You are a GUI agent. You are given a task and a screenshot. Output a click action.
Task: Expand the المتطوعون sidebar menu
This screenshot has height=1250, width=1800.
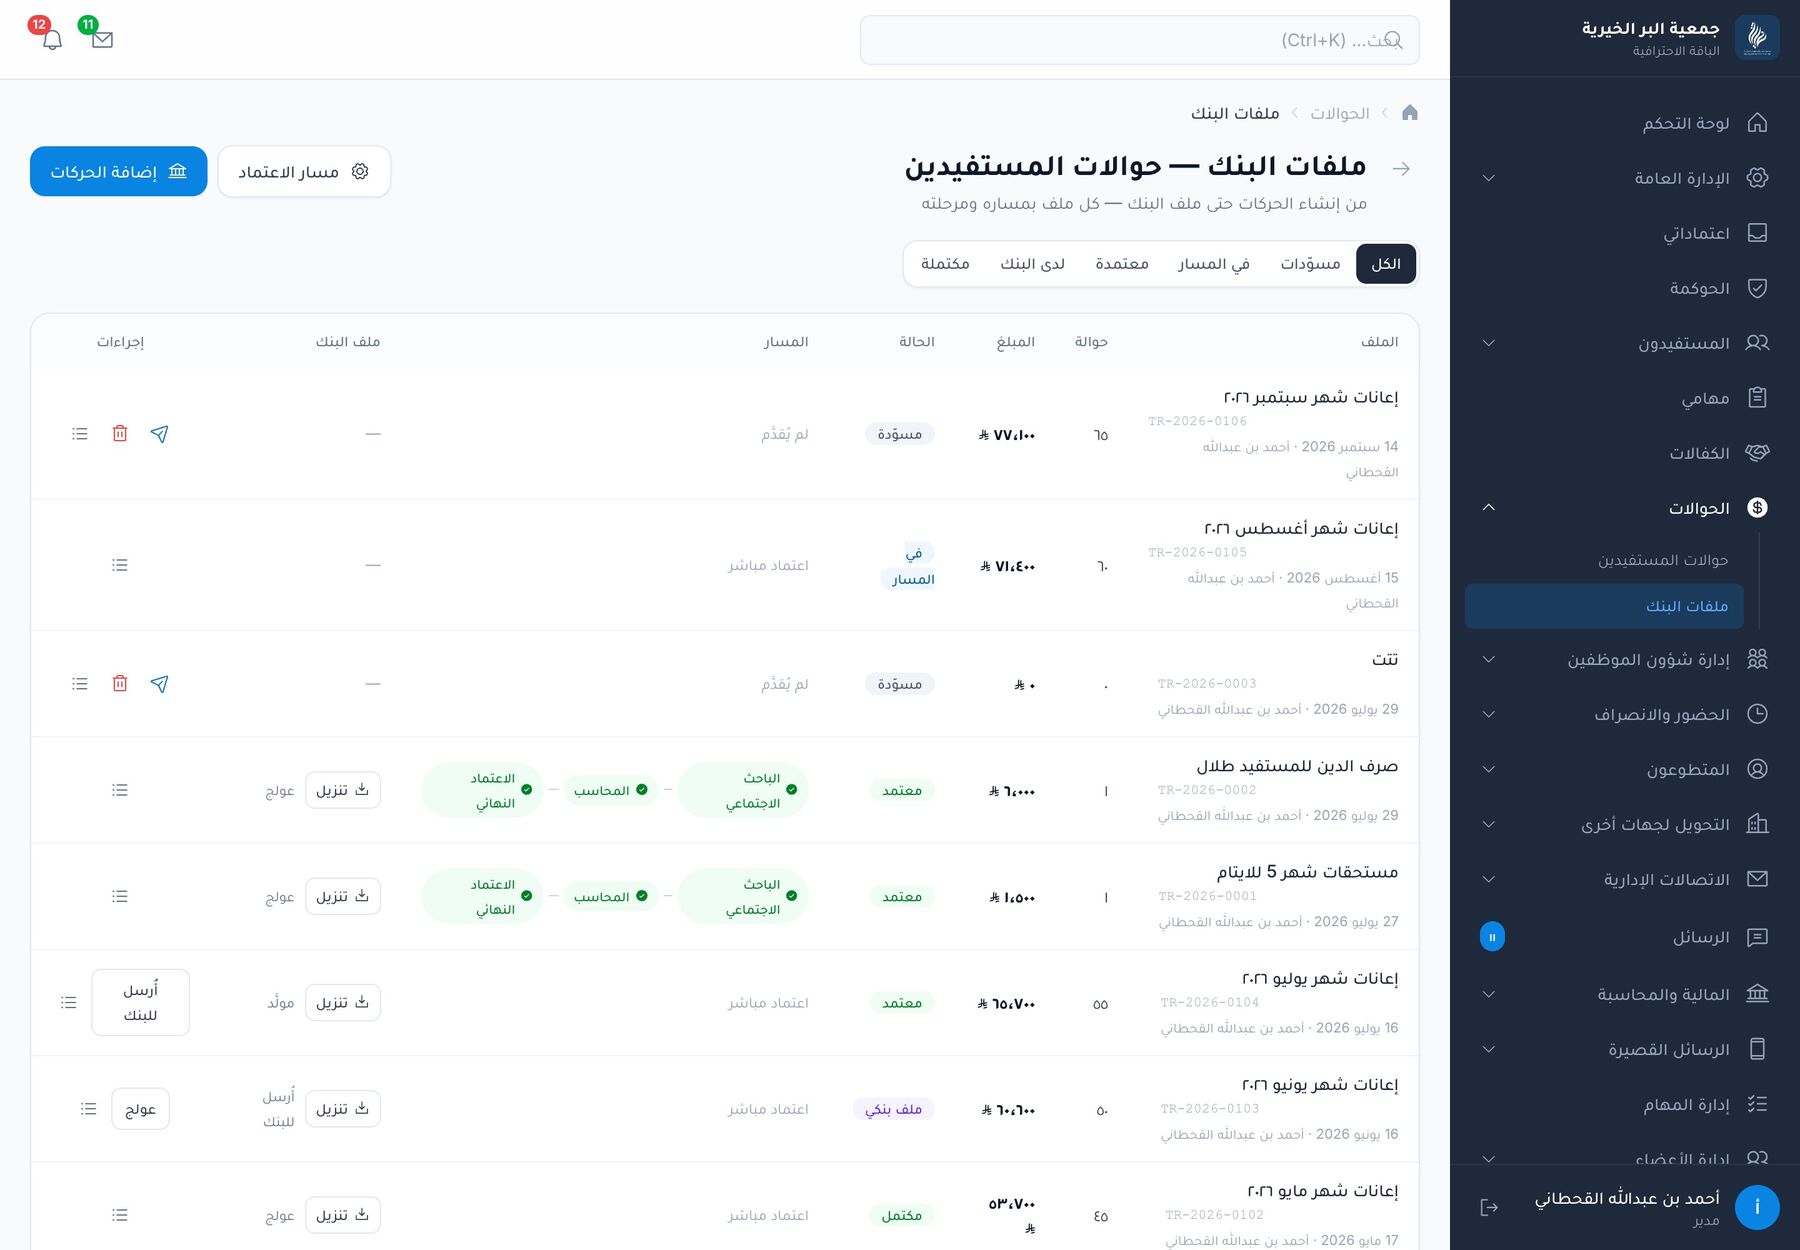[x=1619, y=769]
